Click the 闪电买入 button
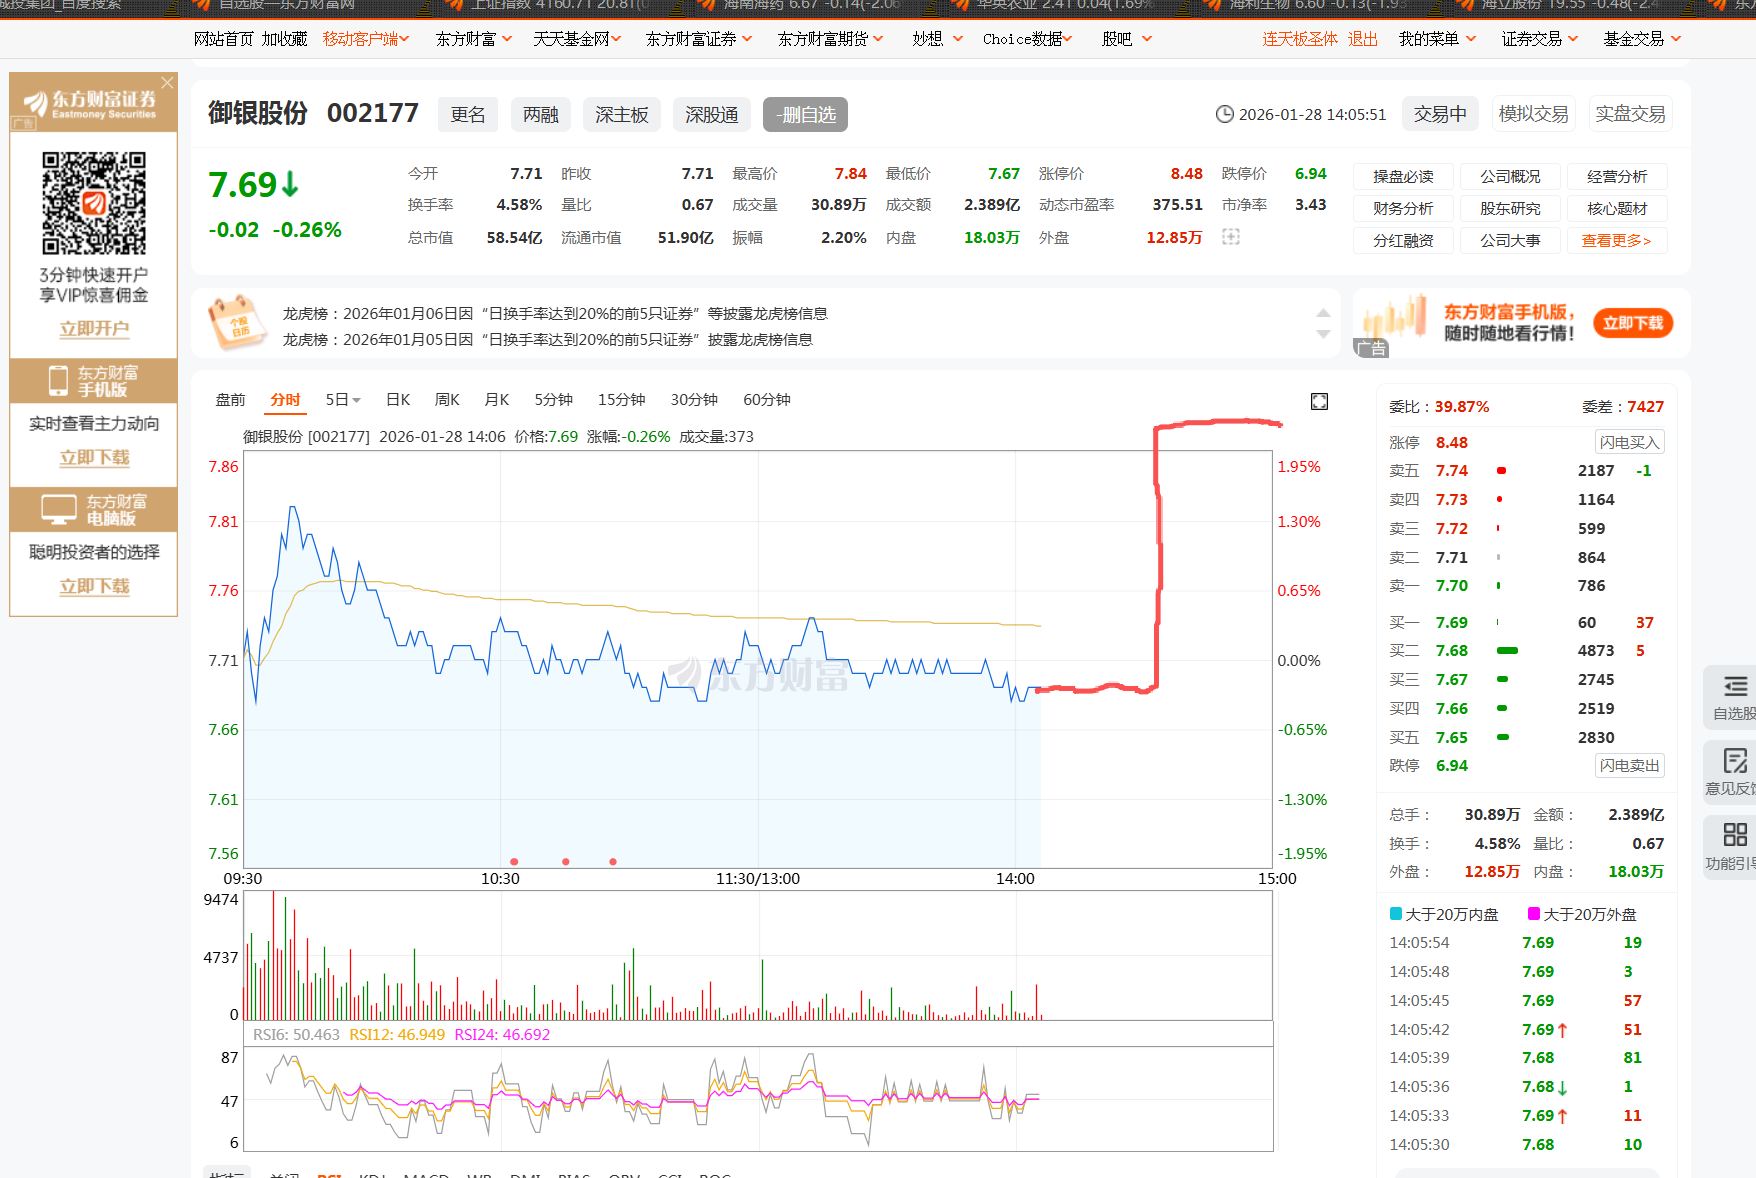 click(1629, 442)
